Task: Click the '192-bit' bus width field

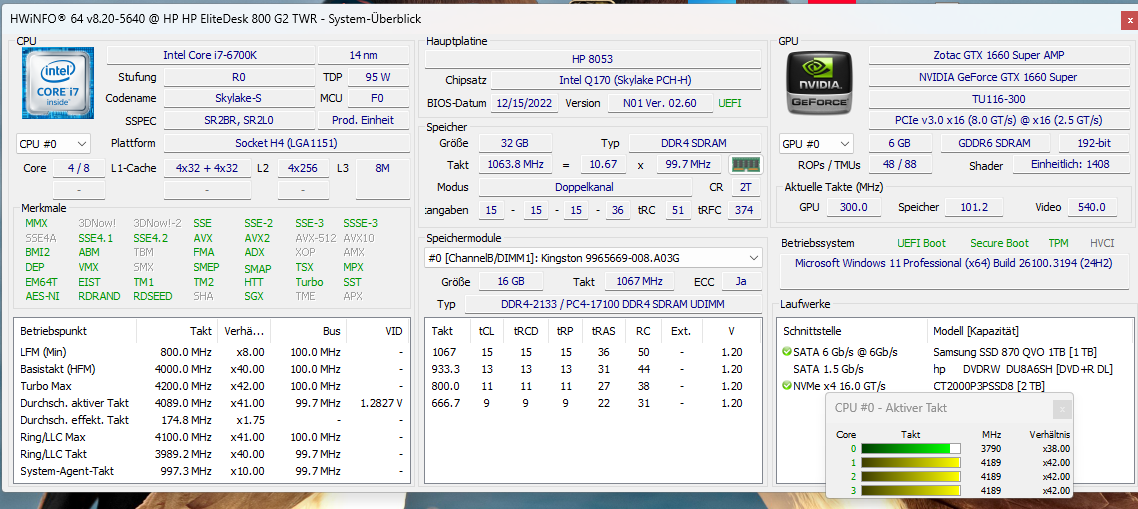Action: coord(1094,143)
